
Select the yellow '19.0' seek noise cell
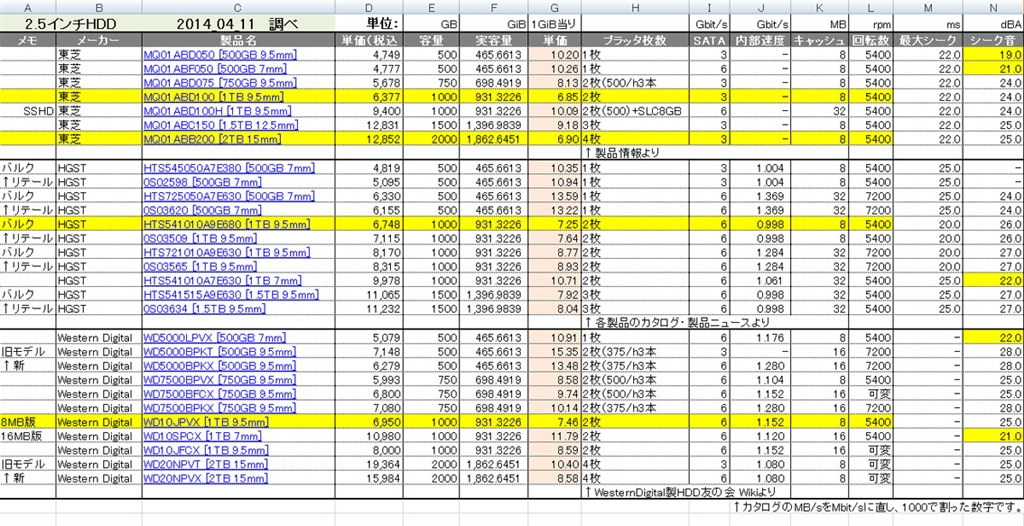tap(993, 55)
